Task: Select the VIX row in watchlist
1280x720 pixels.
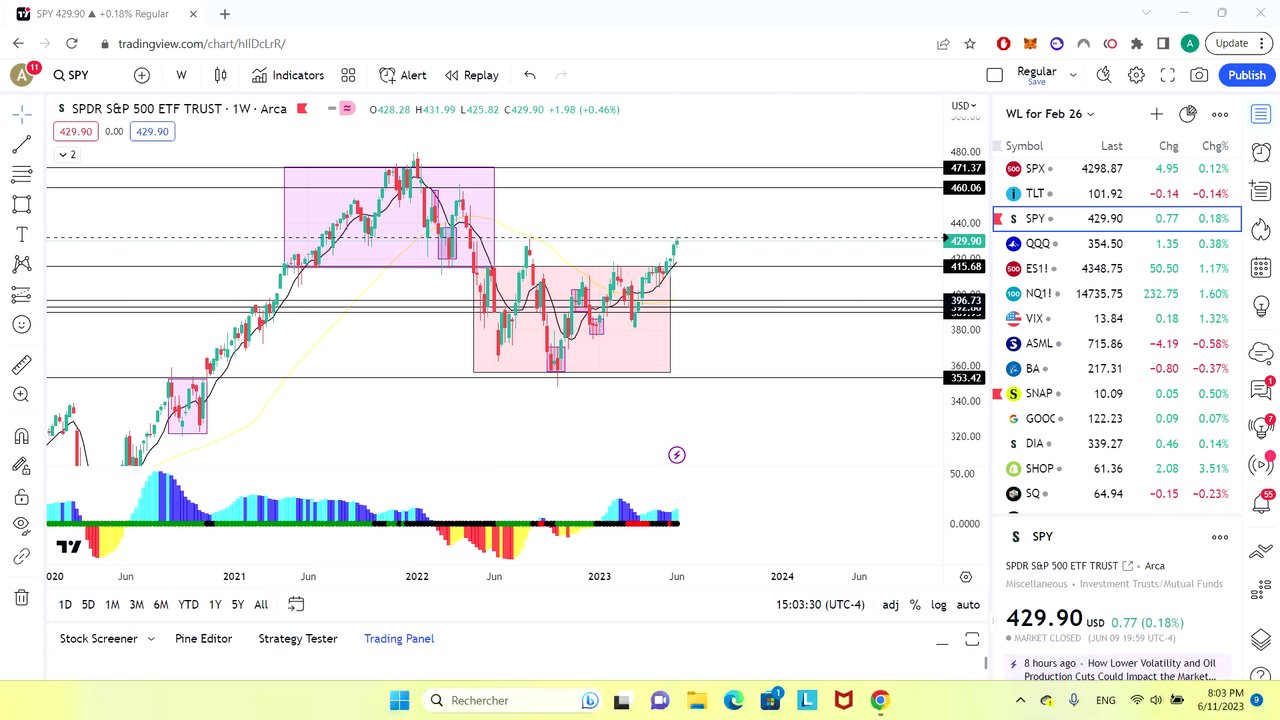Action: [x=1117, y=319]
